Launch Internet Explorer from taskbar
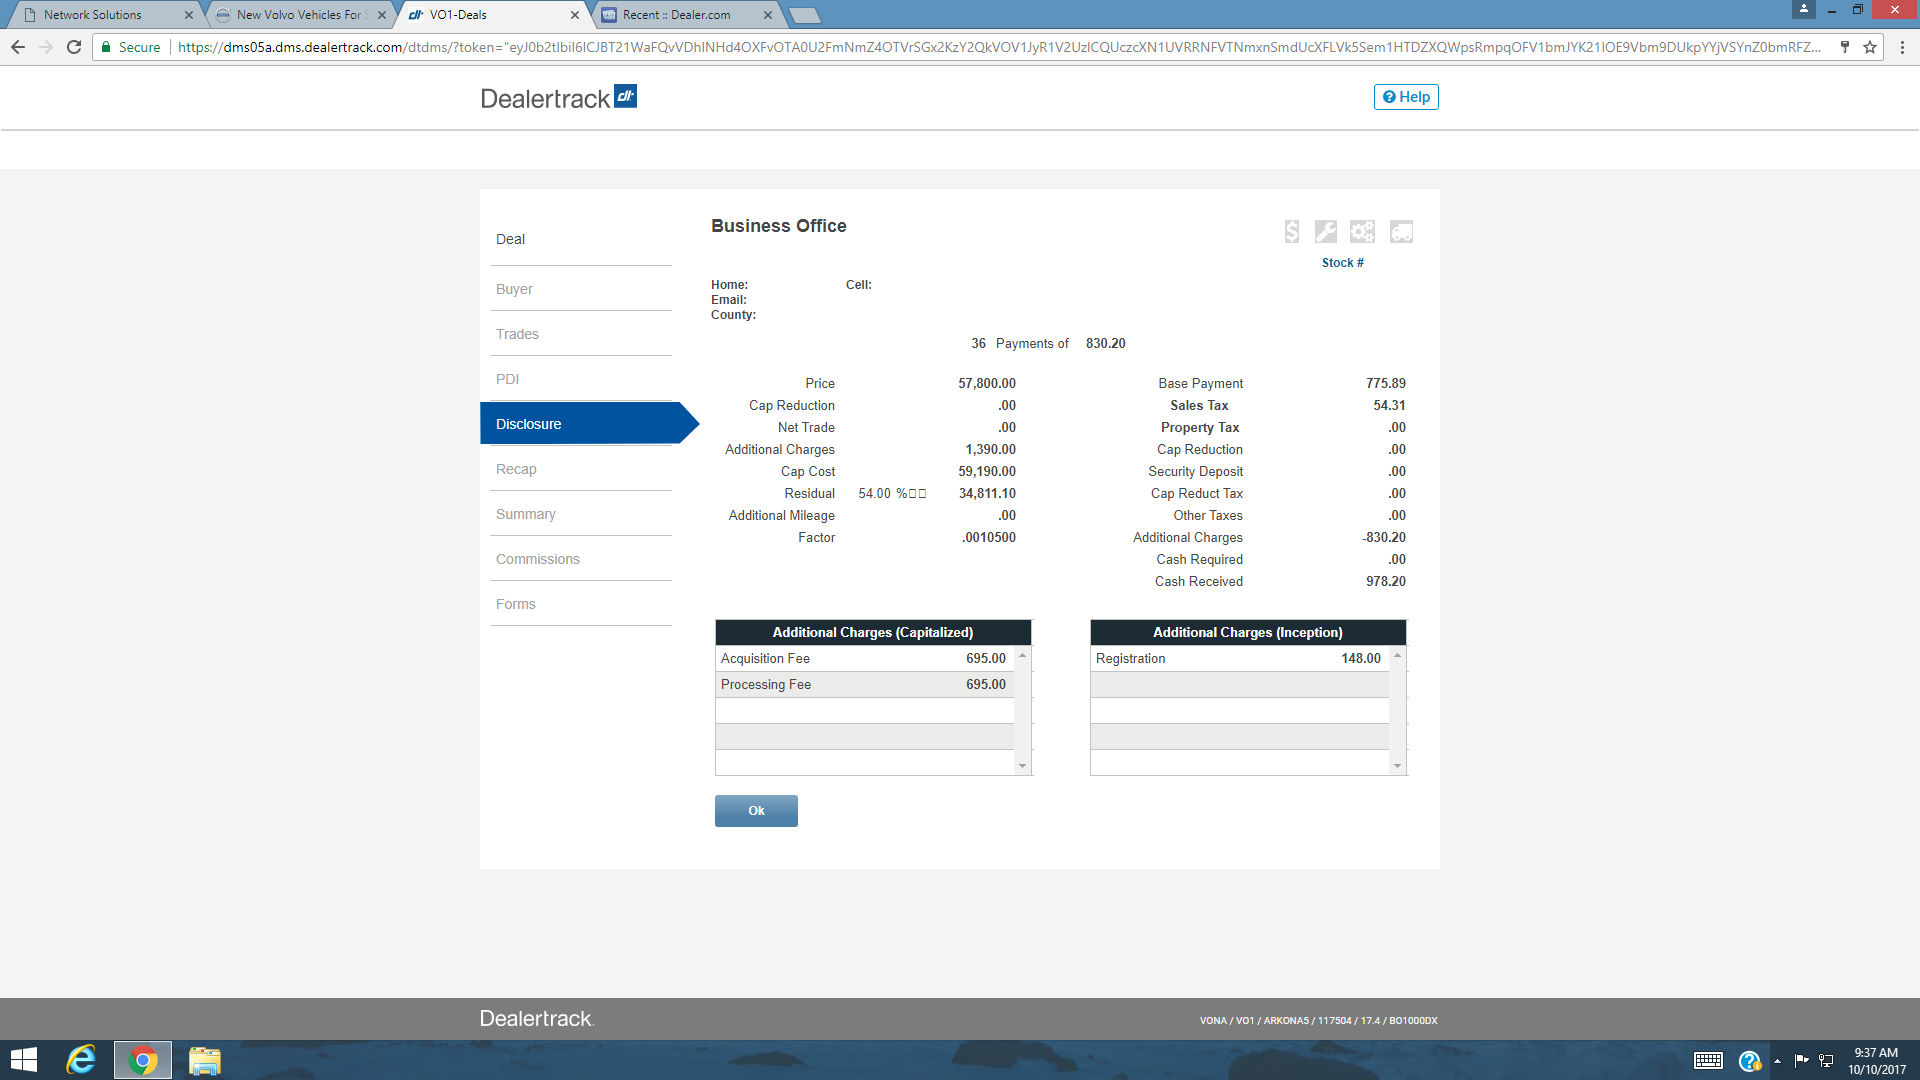Image resolution: width=1920 pixels, height=1080 pixels. tap(81, 1060)
